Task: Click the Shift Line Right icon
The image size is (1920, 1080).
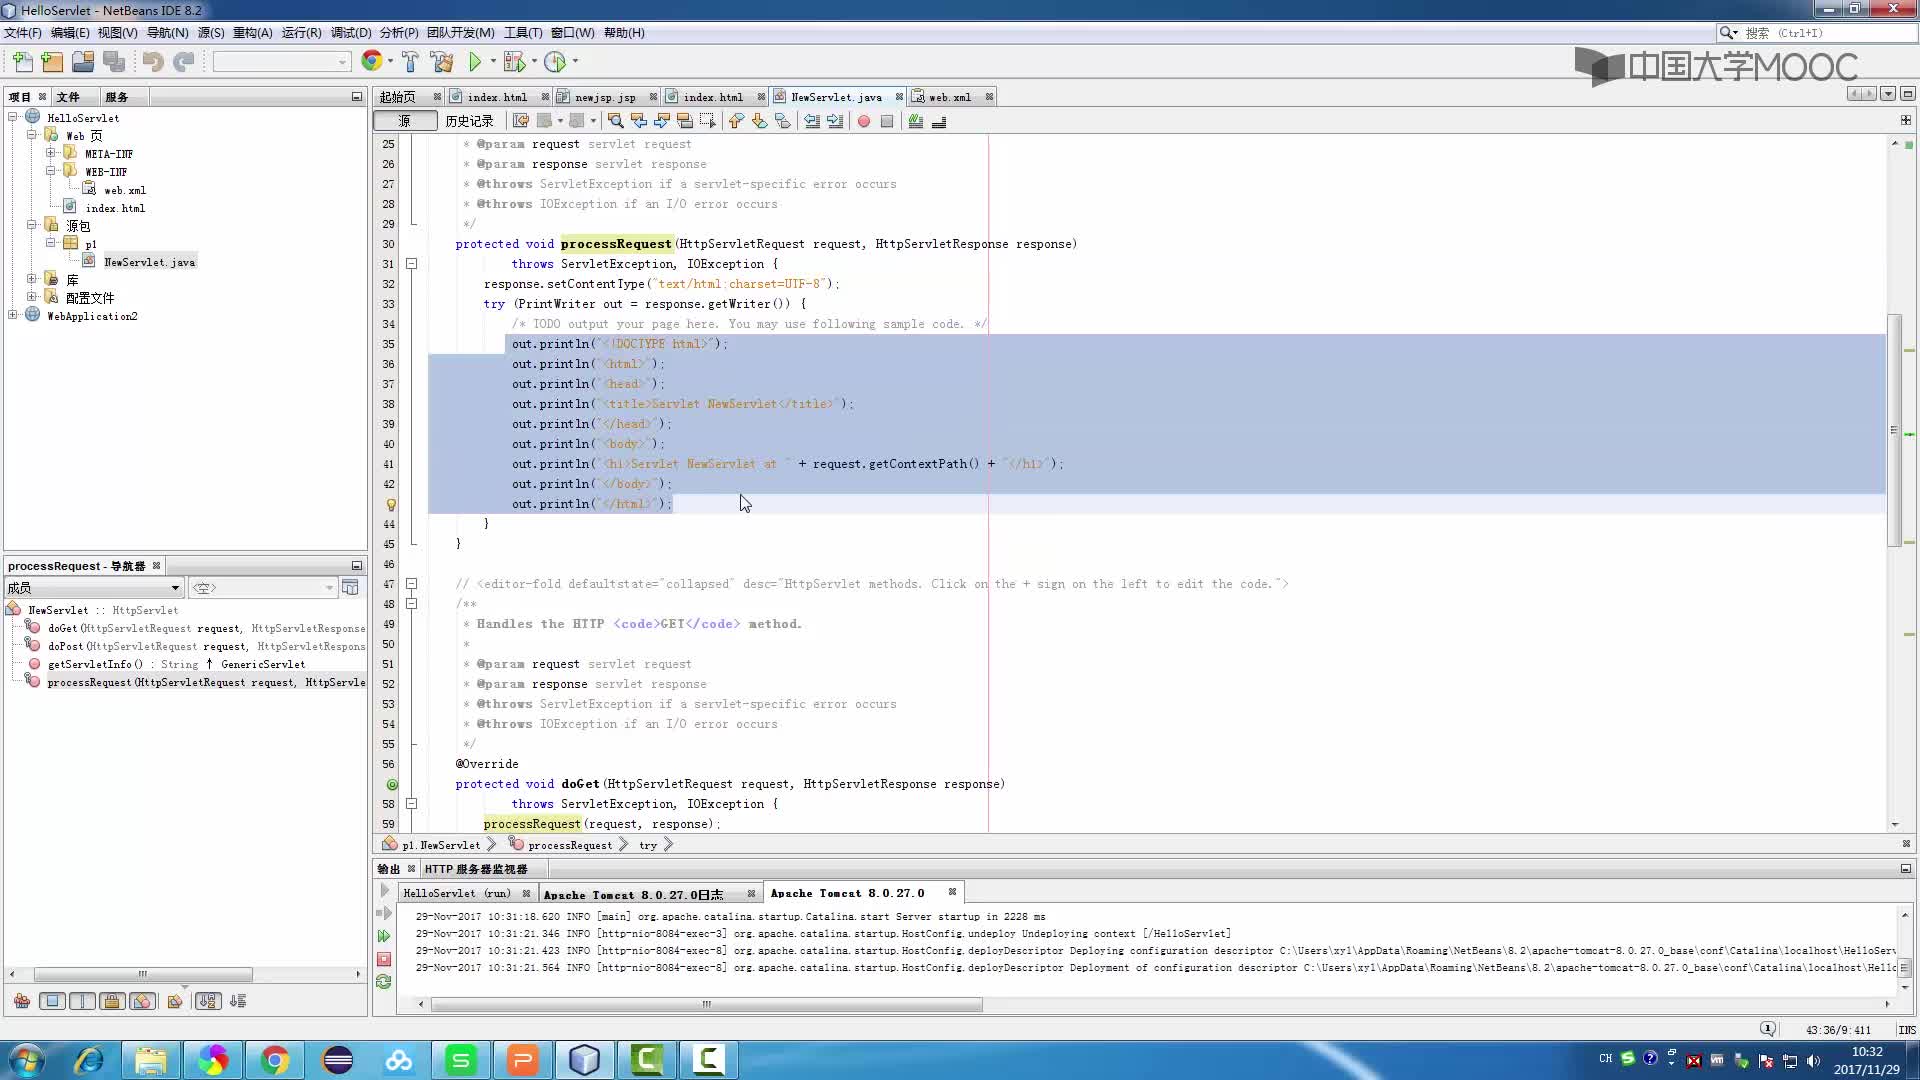Action: [x=835, y=121]
